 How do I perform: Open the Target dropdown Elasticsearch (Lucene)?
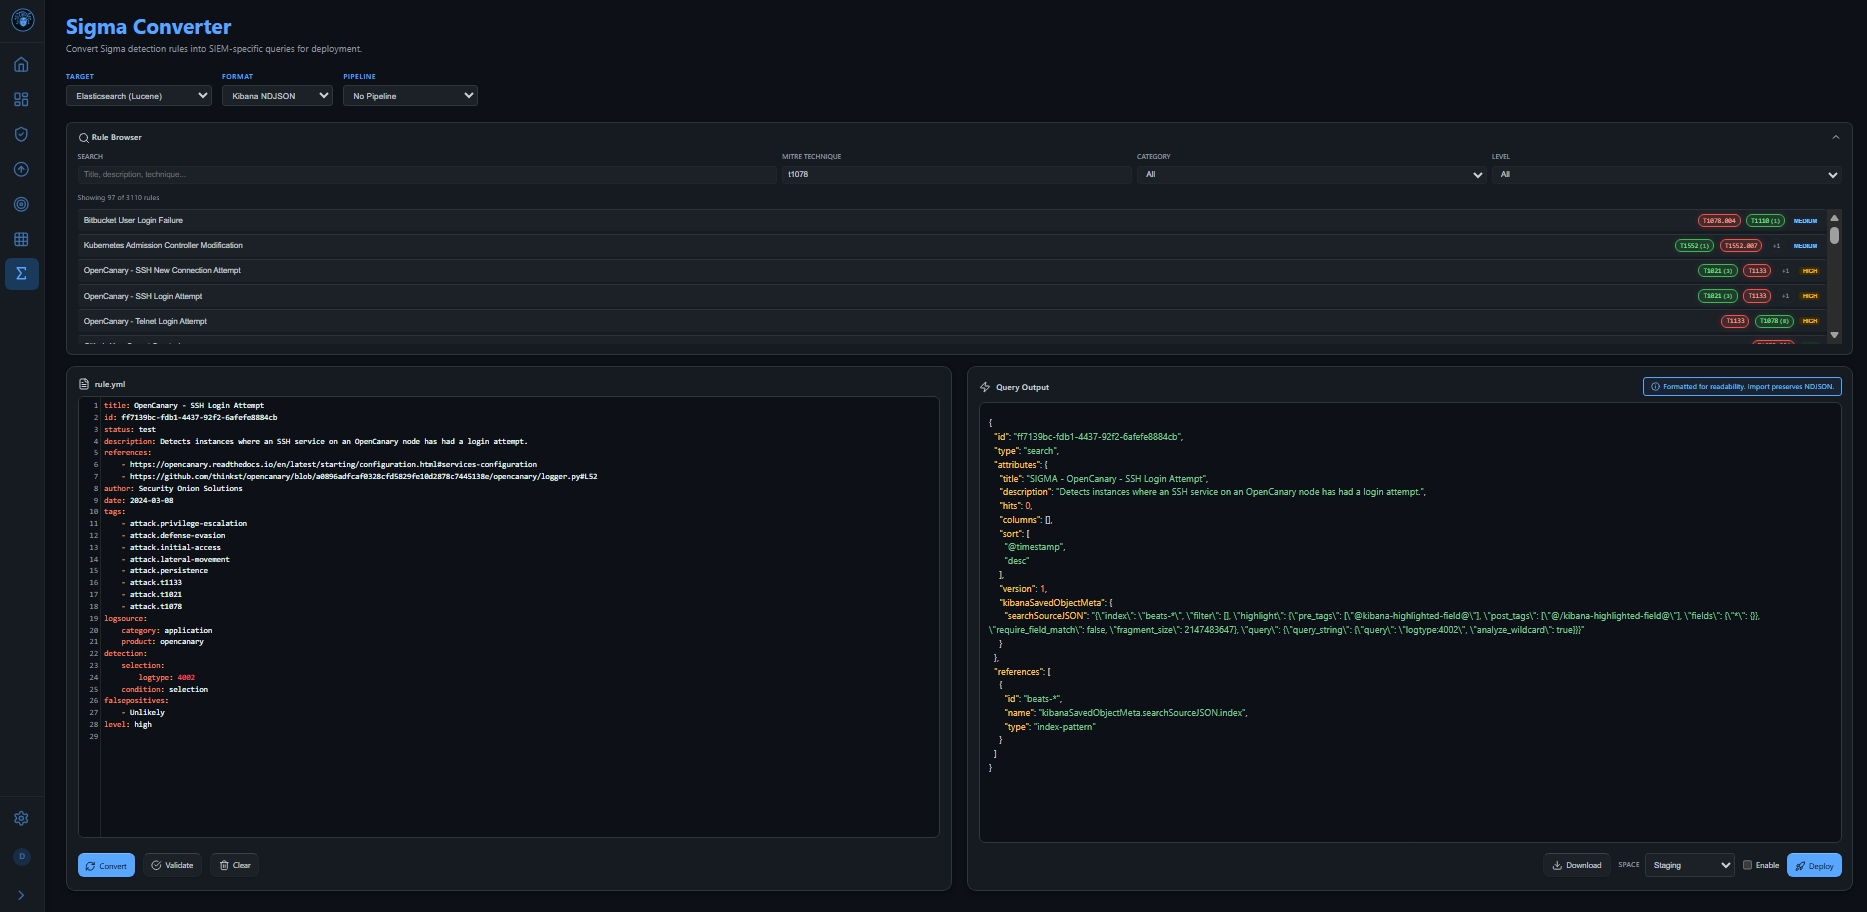click(x=138, y=96)
